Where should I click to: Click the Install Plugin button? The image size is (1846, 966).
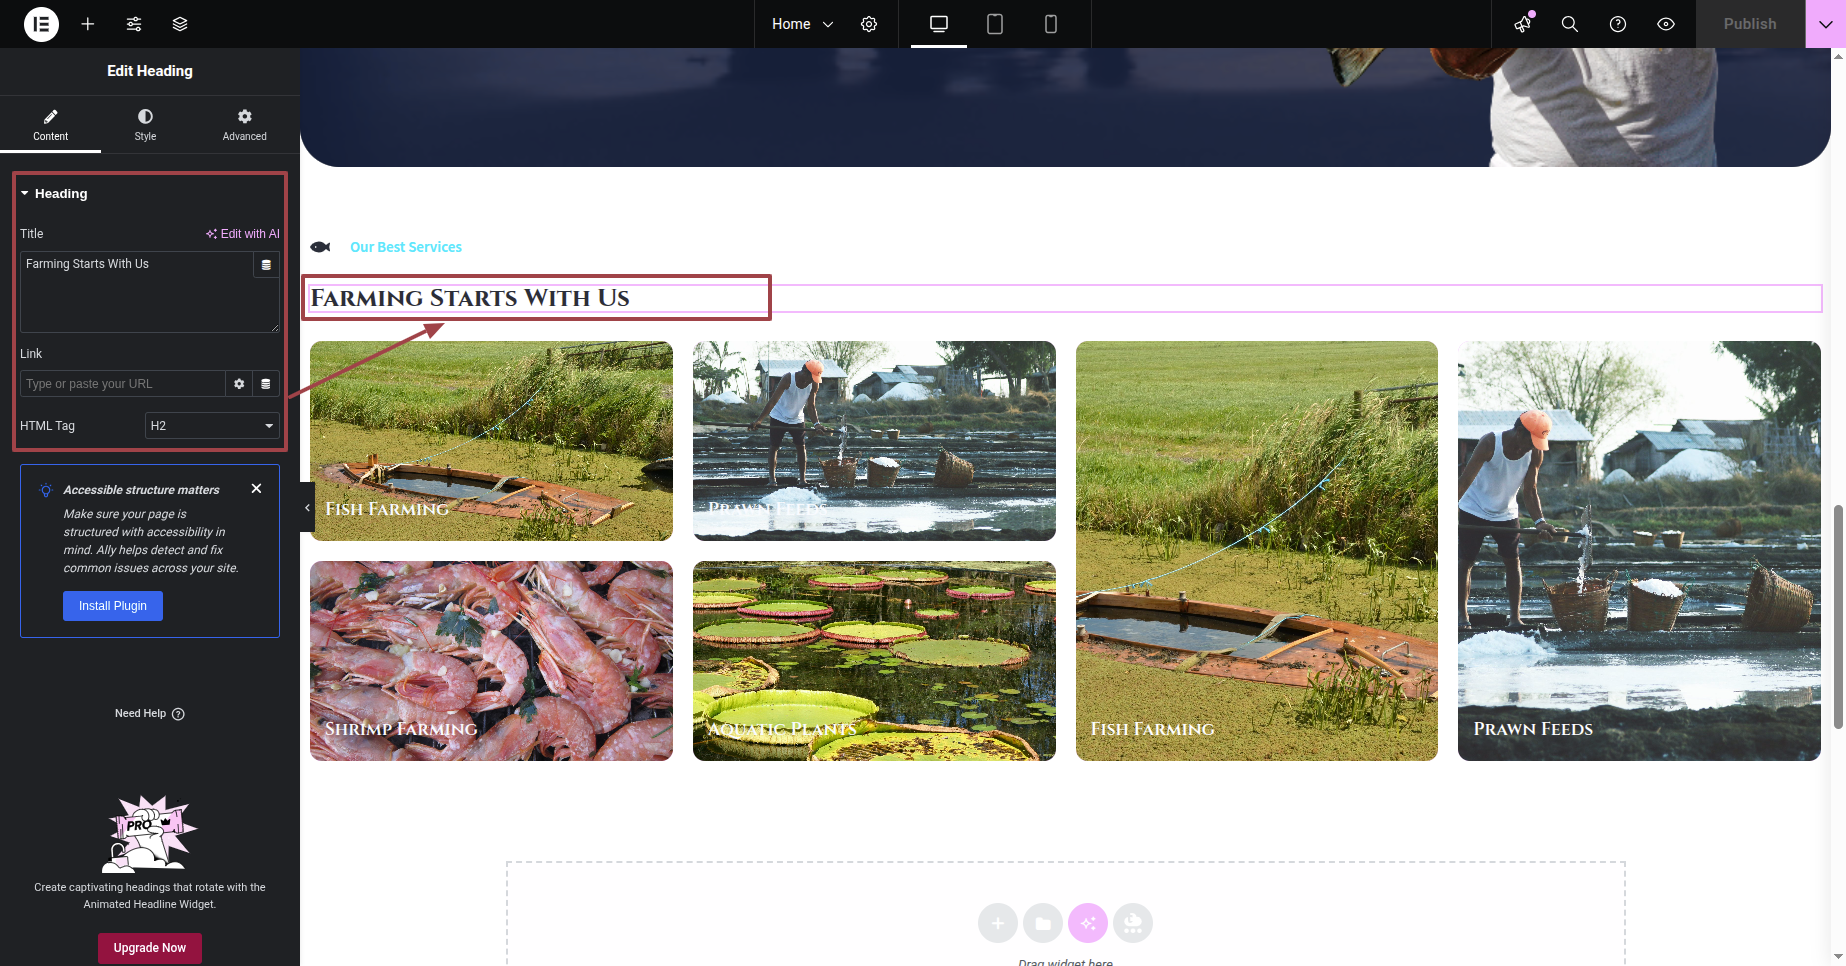pos(113,606)
